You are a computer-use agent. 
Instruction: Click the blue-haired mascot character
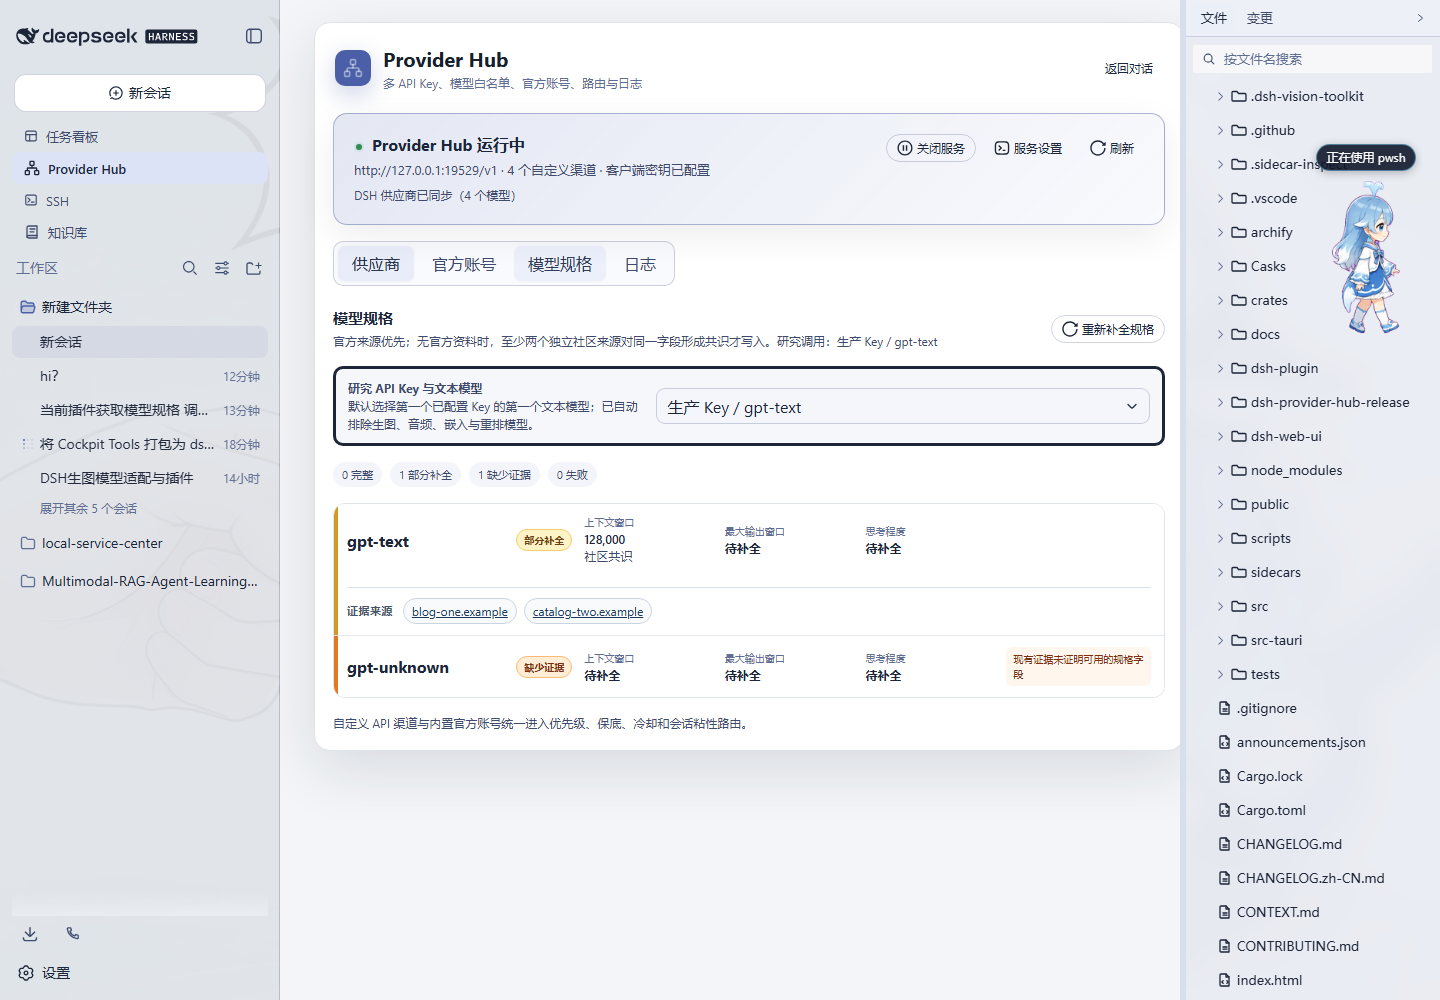pos(1366,258)
